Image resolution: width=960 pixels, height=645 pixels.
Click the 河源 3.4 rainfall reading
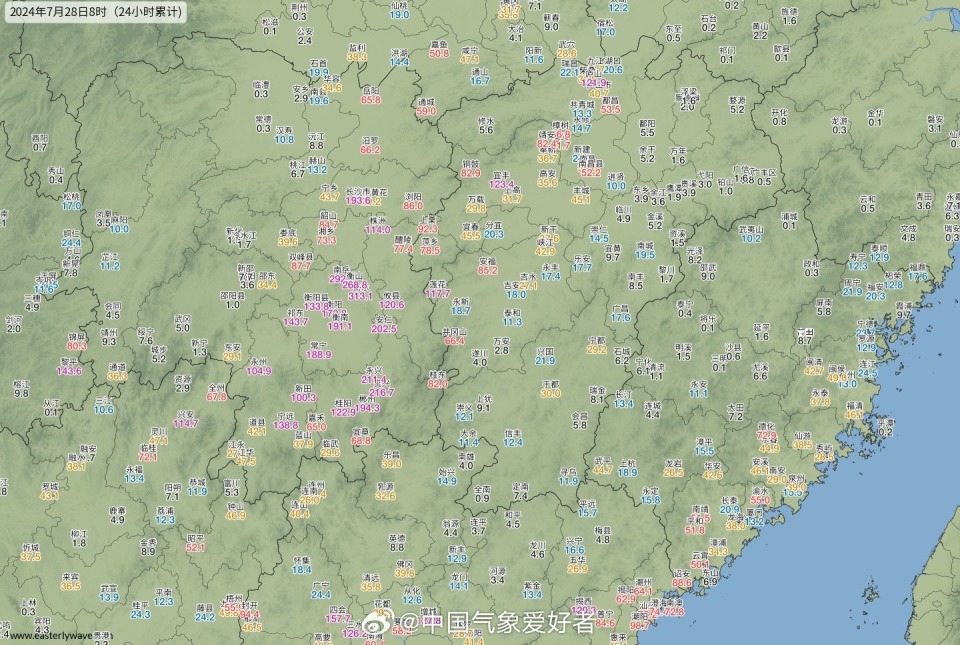click(x=497, y=575)
